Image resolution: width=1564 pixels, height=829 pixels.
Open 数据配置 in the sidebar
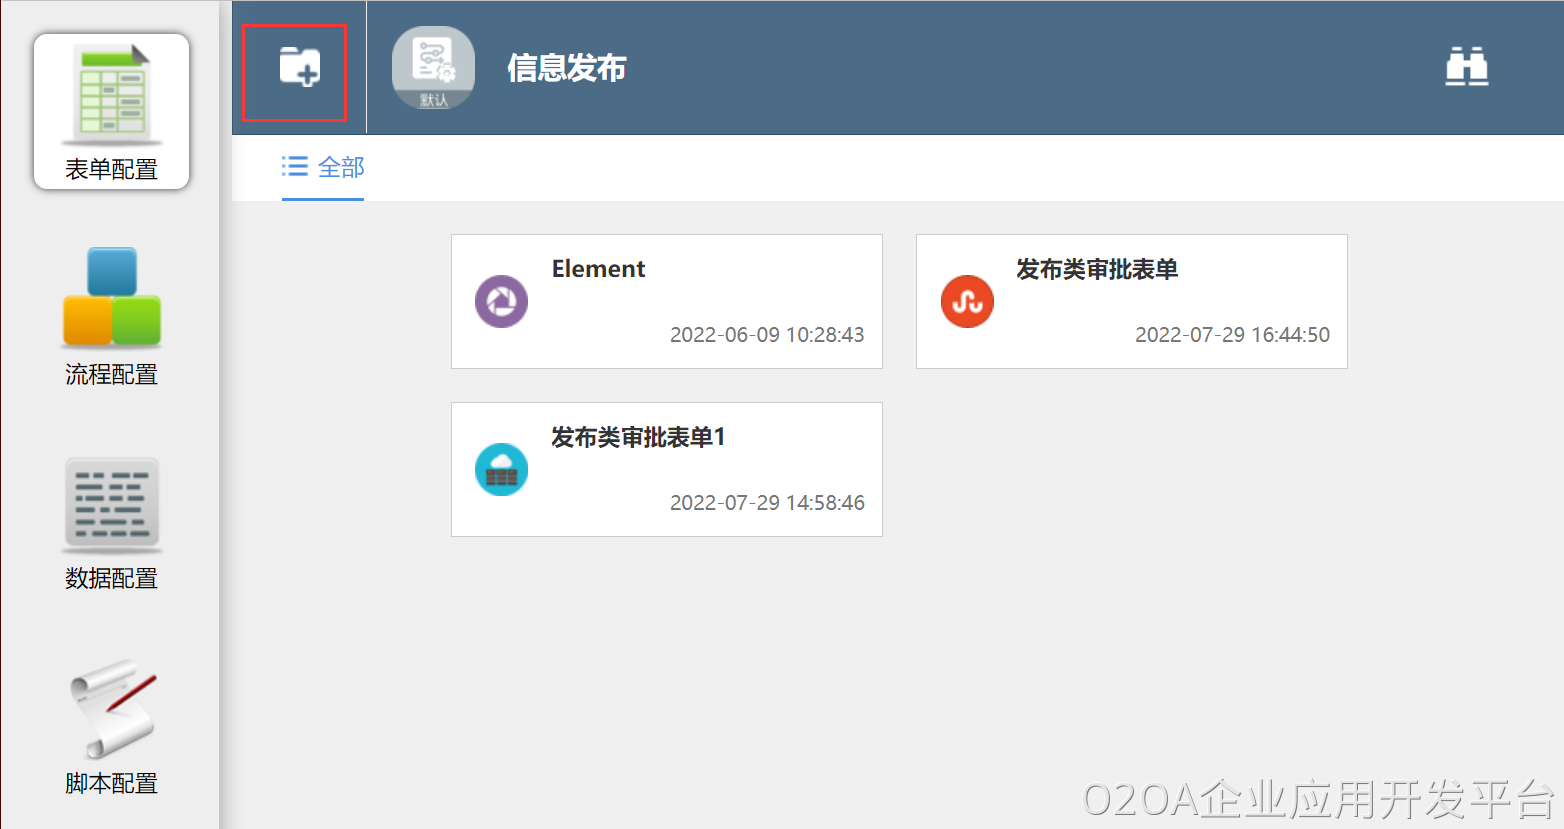coord(111,525)
